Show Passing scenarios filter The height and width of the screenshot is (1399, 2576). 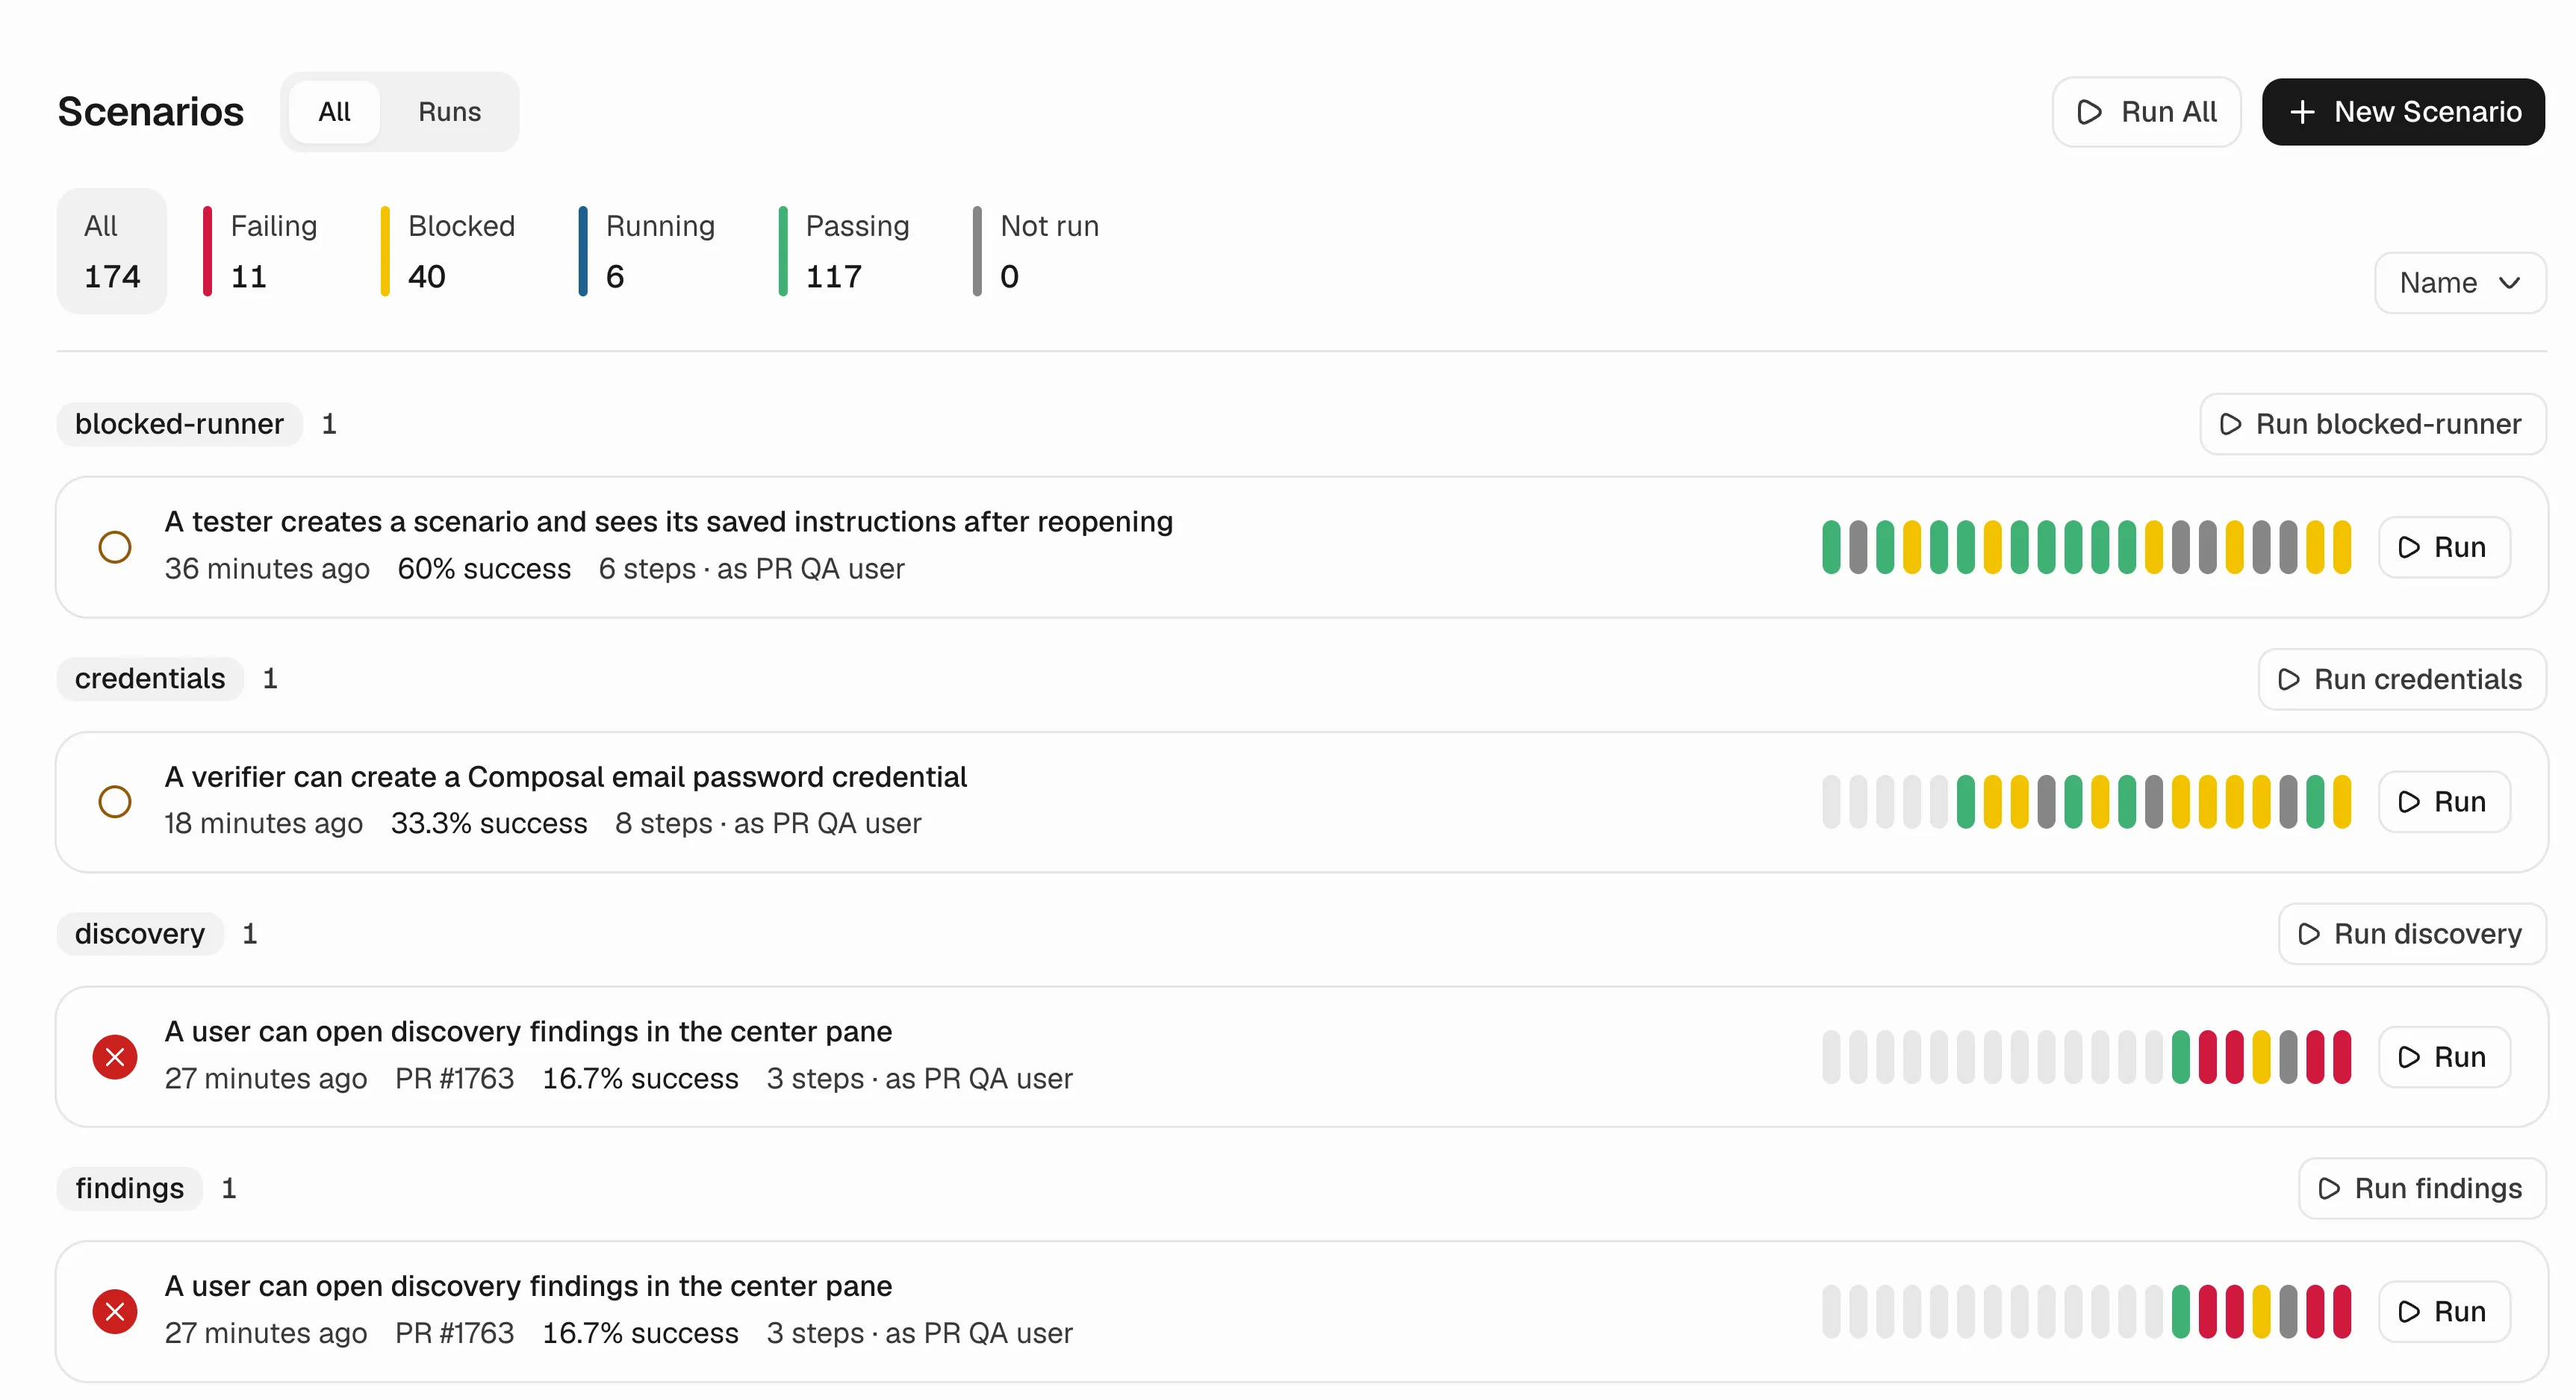[x=846, y=251]
